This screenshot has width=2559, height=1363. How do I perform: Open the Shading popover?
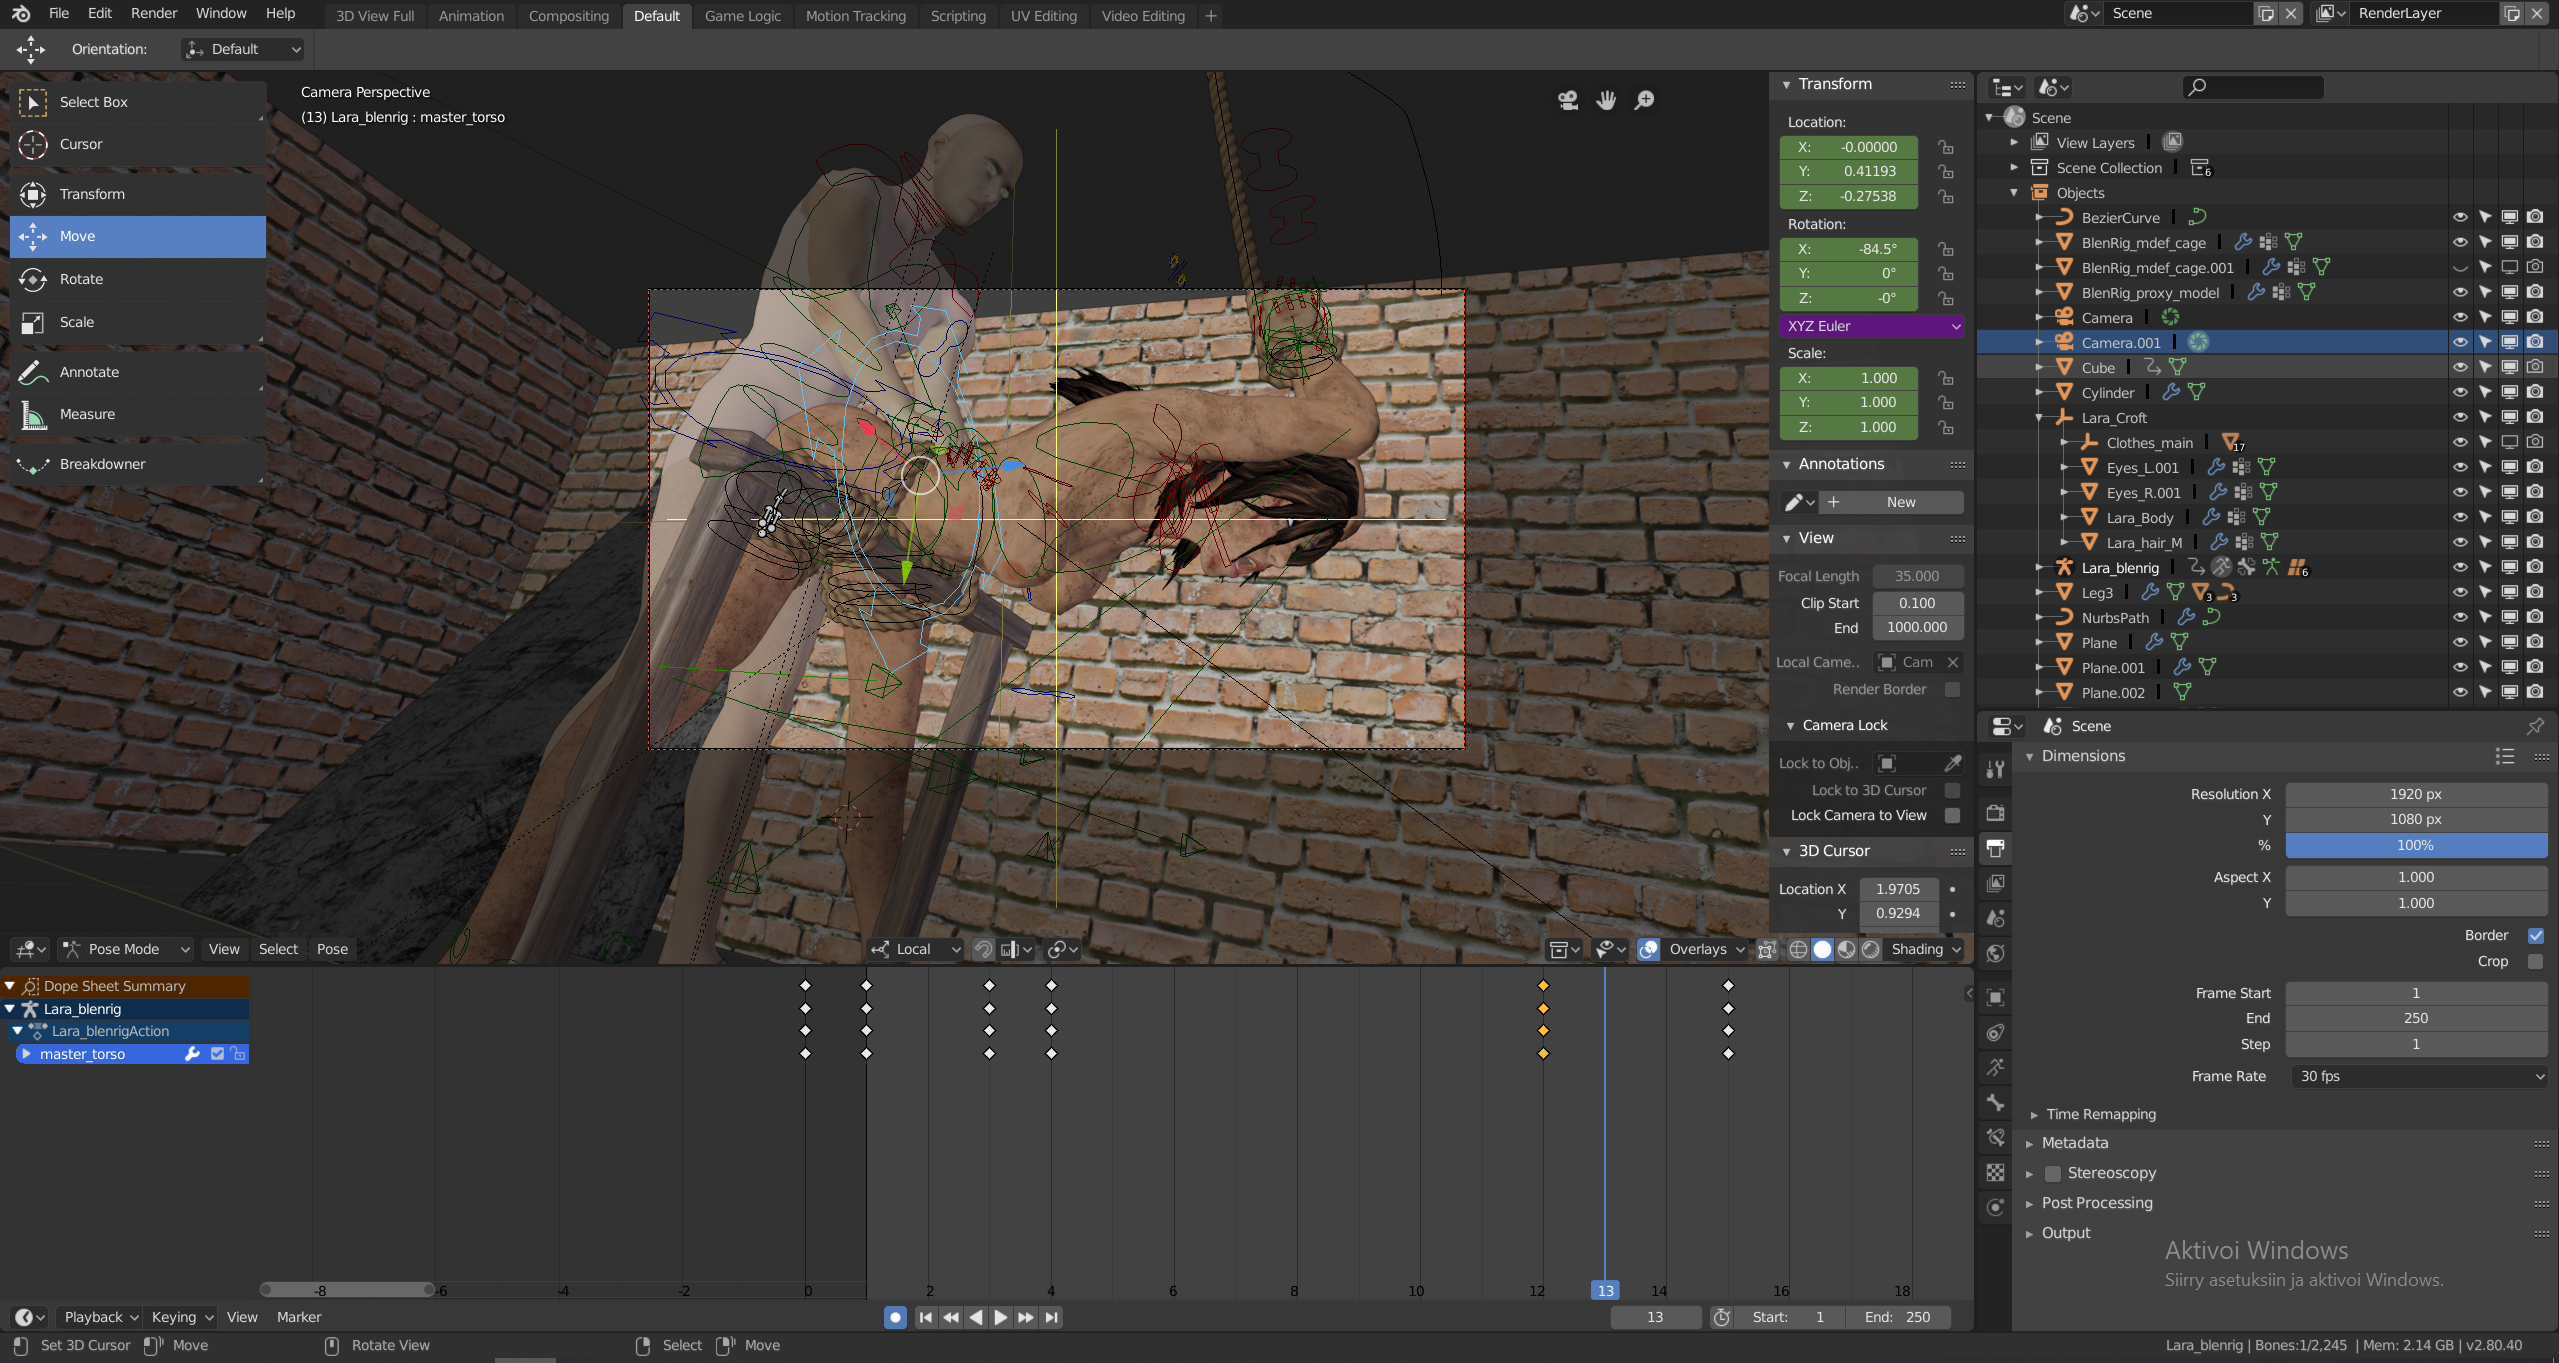[1927, 949]
